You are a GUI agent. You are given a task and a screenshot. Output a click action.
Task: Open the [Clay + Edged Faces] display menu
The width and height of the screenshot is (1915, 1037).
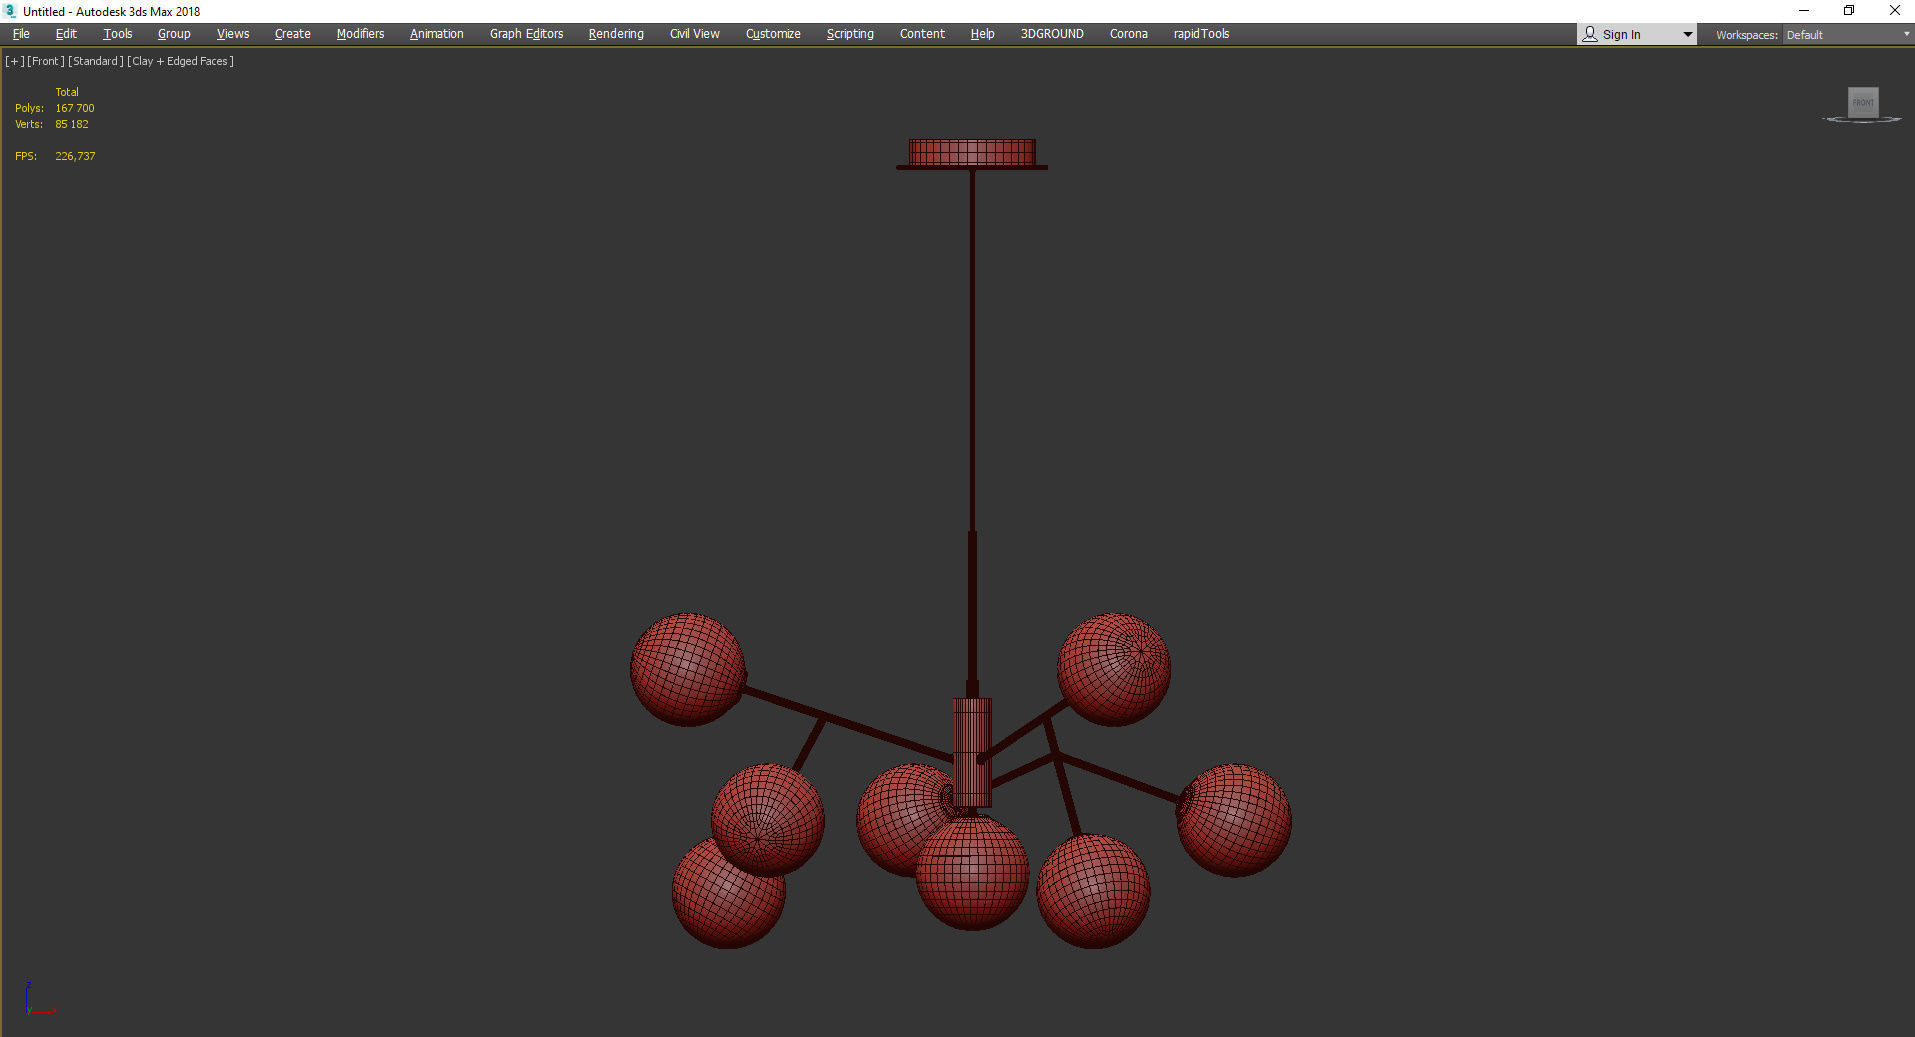click(x=181, y=61)
